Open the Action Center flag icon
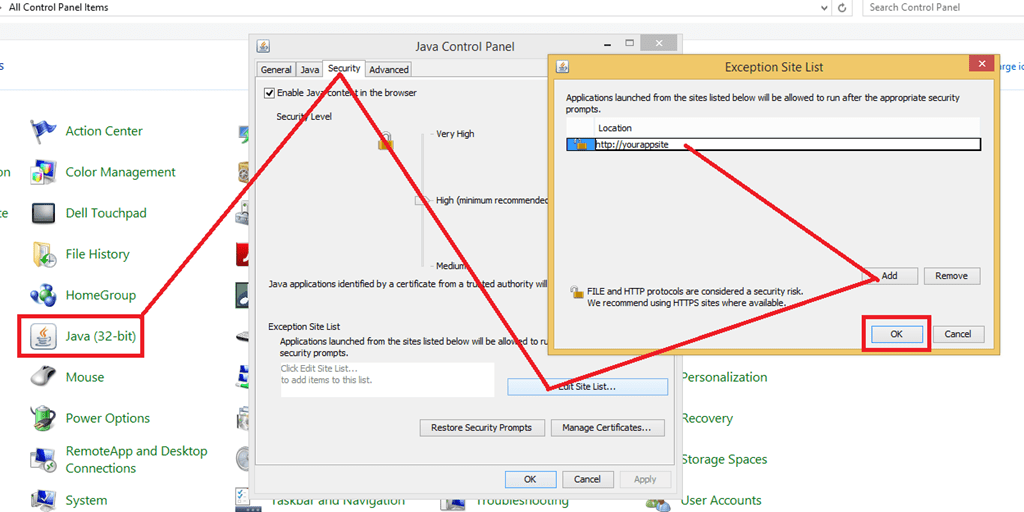 point(44,131)
